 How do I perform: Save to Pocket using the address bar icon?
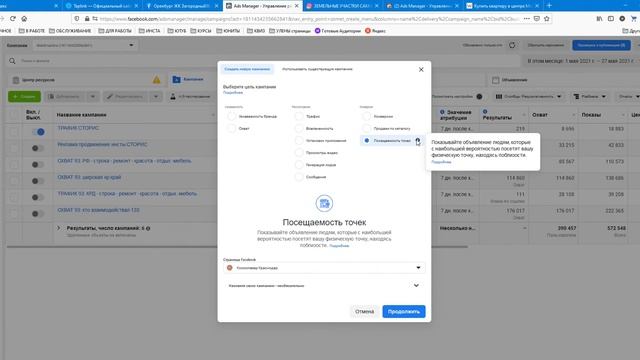click(537, 18)
